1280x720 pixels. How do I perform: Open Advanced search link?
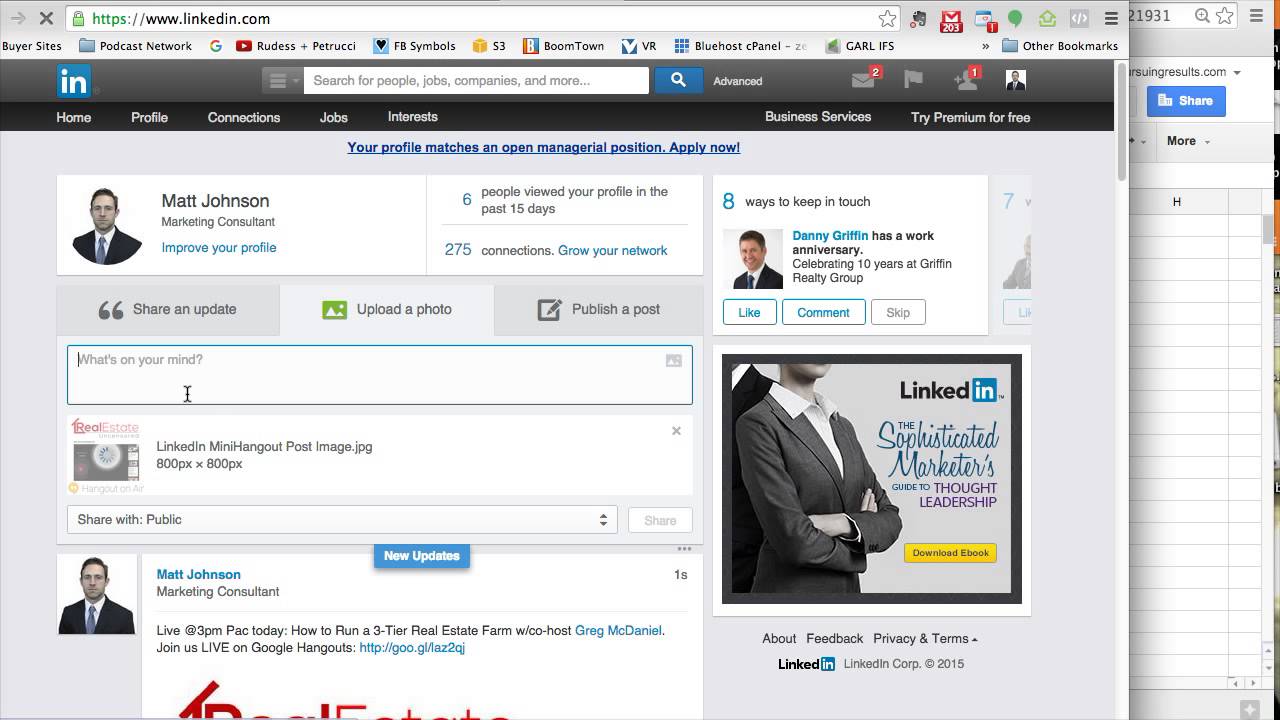click(x=738, y=81)
